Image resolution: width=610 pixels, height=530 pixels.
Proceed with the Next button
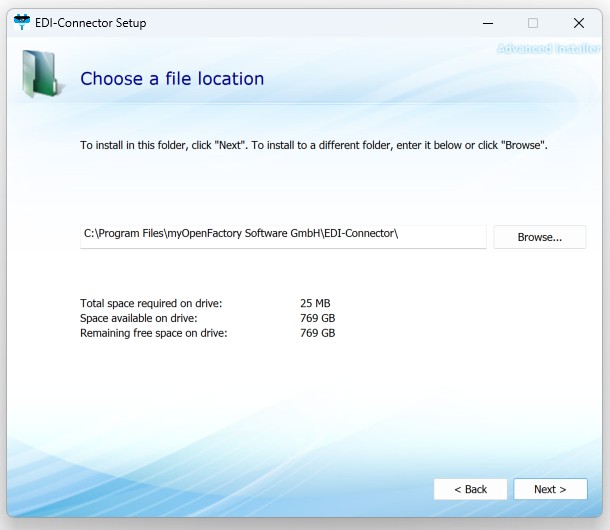click(x=550, y=489)
